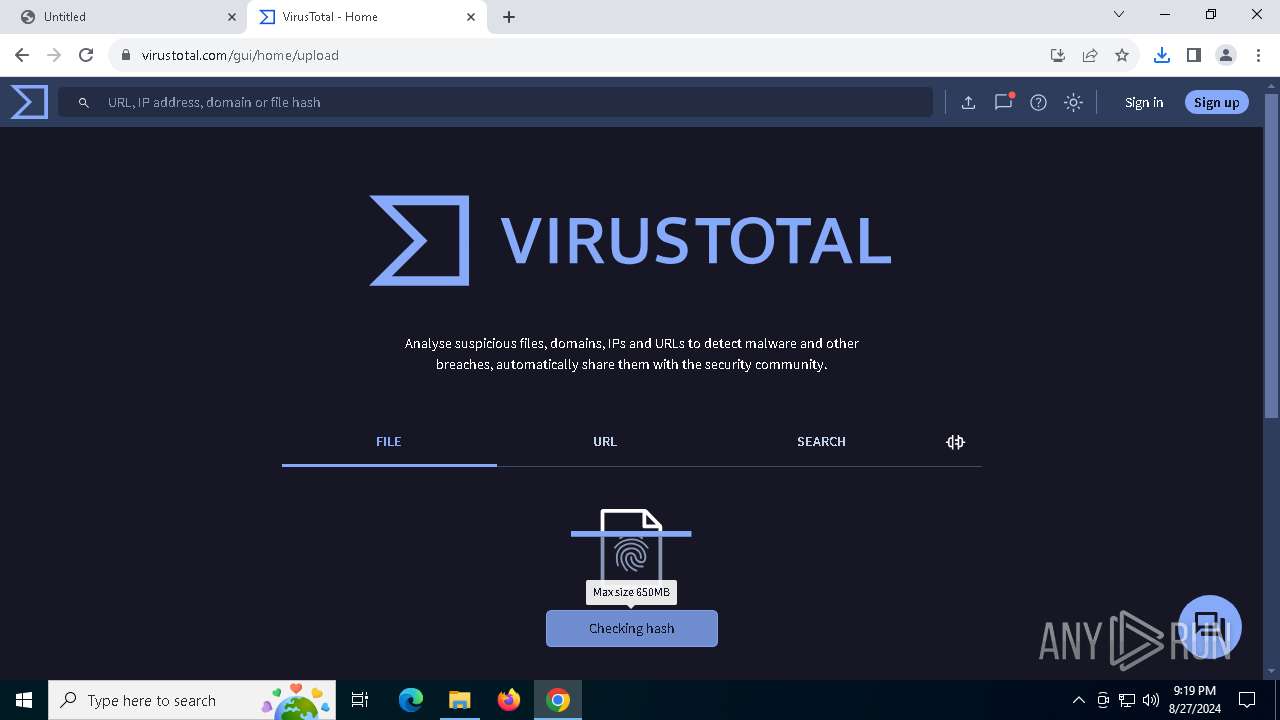Open the blue chat support bubble

coord(1210,627)
